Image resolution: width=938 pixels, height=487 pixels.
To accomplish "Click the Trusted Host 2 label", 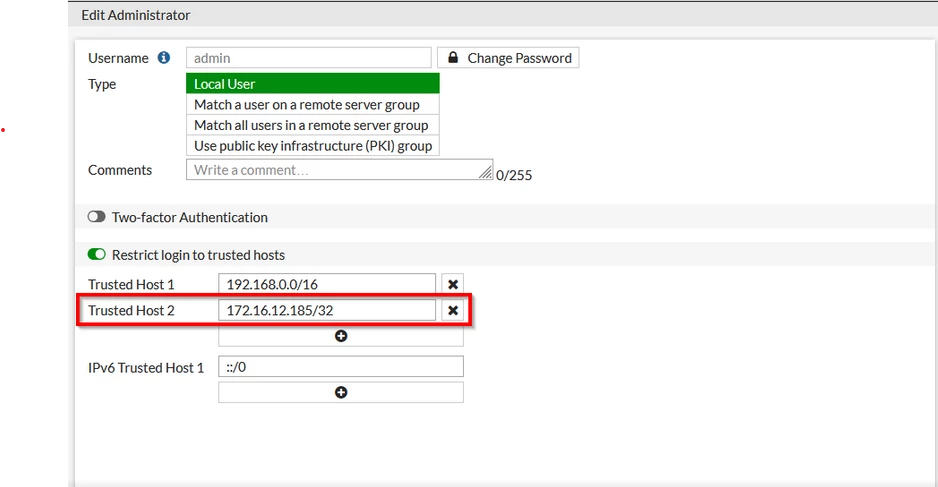I will pyautogui.click(x=131, y=311).
